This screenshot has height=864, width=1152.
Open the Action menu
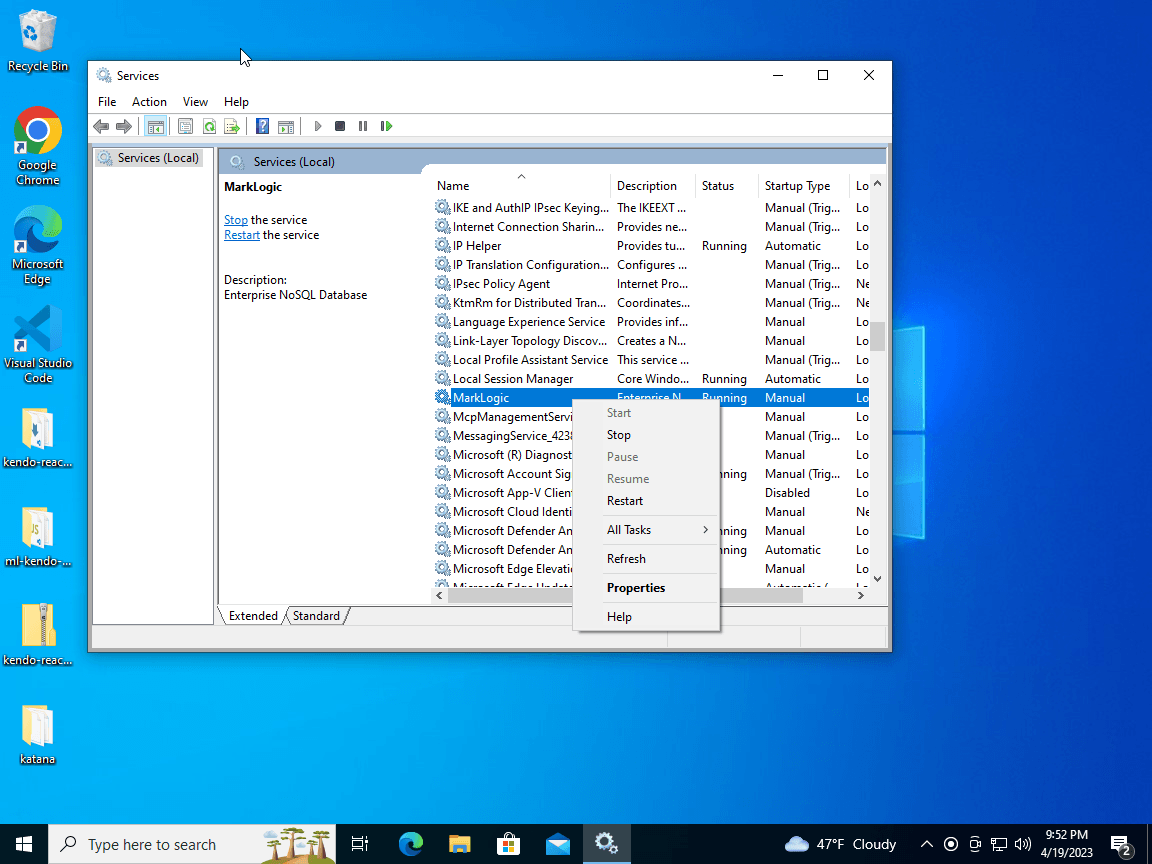(x=149, y=102)
